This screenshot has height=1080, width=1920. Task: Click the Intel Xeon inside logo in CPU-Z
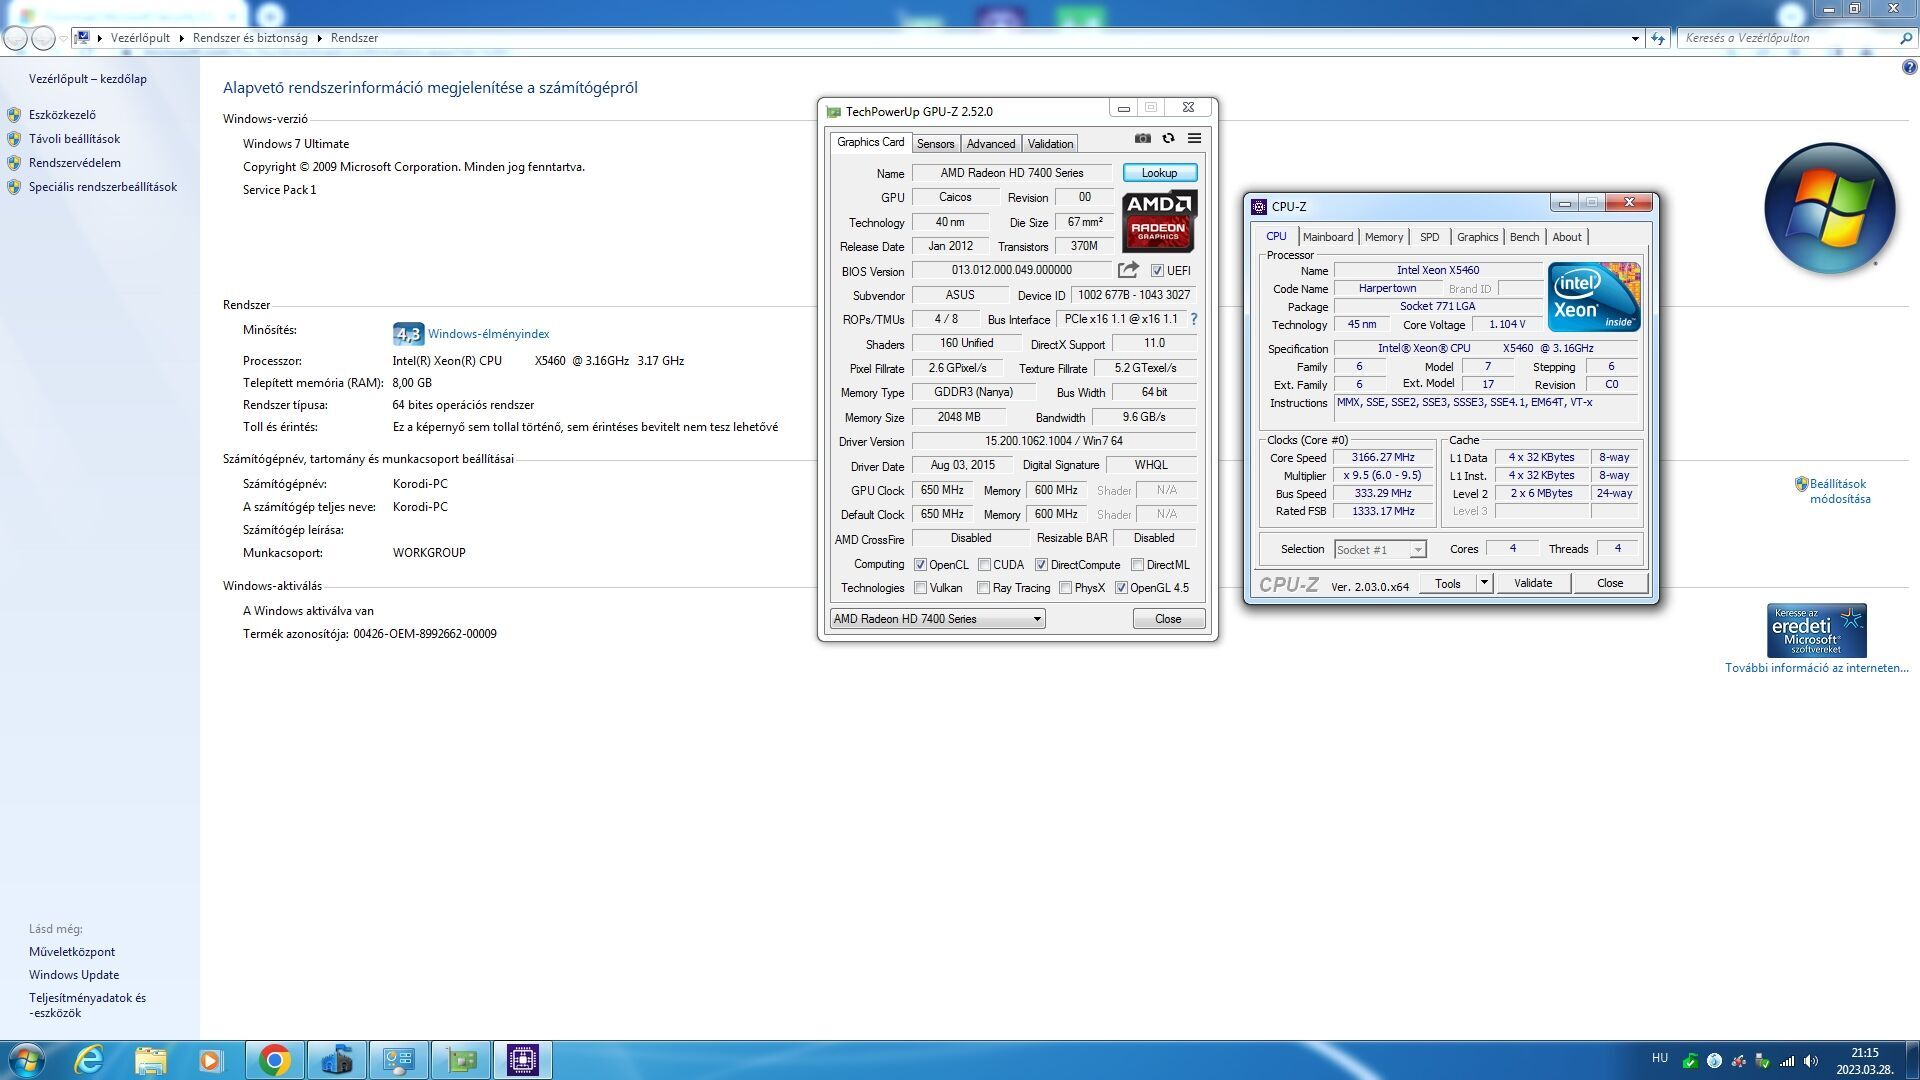point(1594,297)
